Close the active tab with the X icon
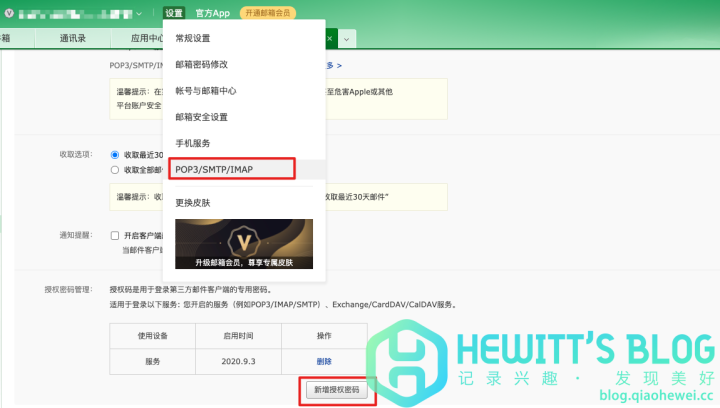Screen dimensions: 720x408 pos(331,38)
